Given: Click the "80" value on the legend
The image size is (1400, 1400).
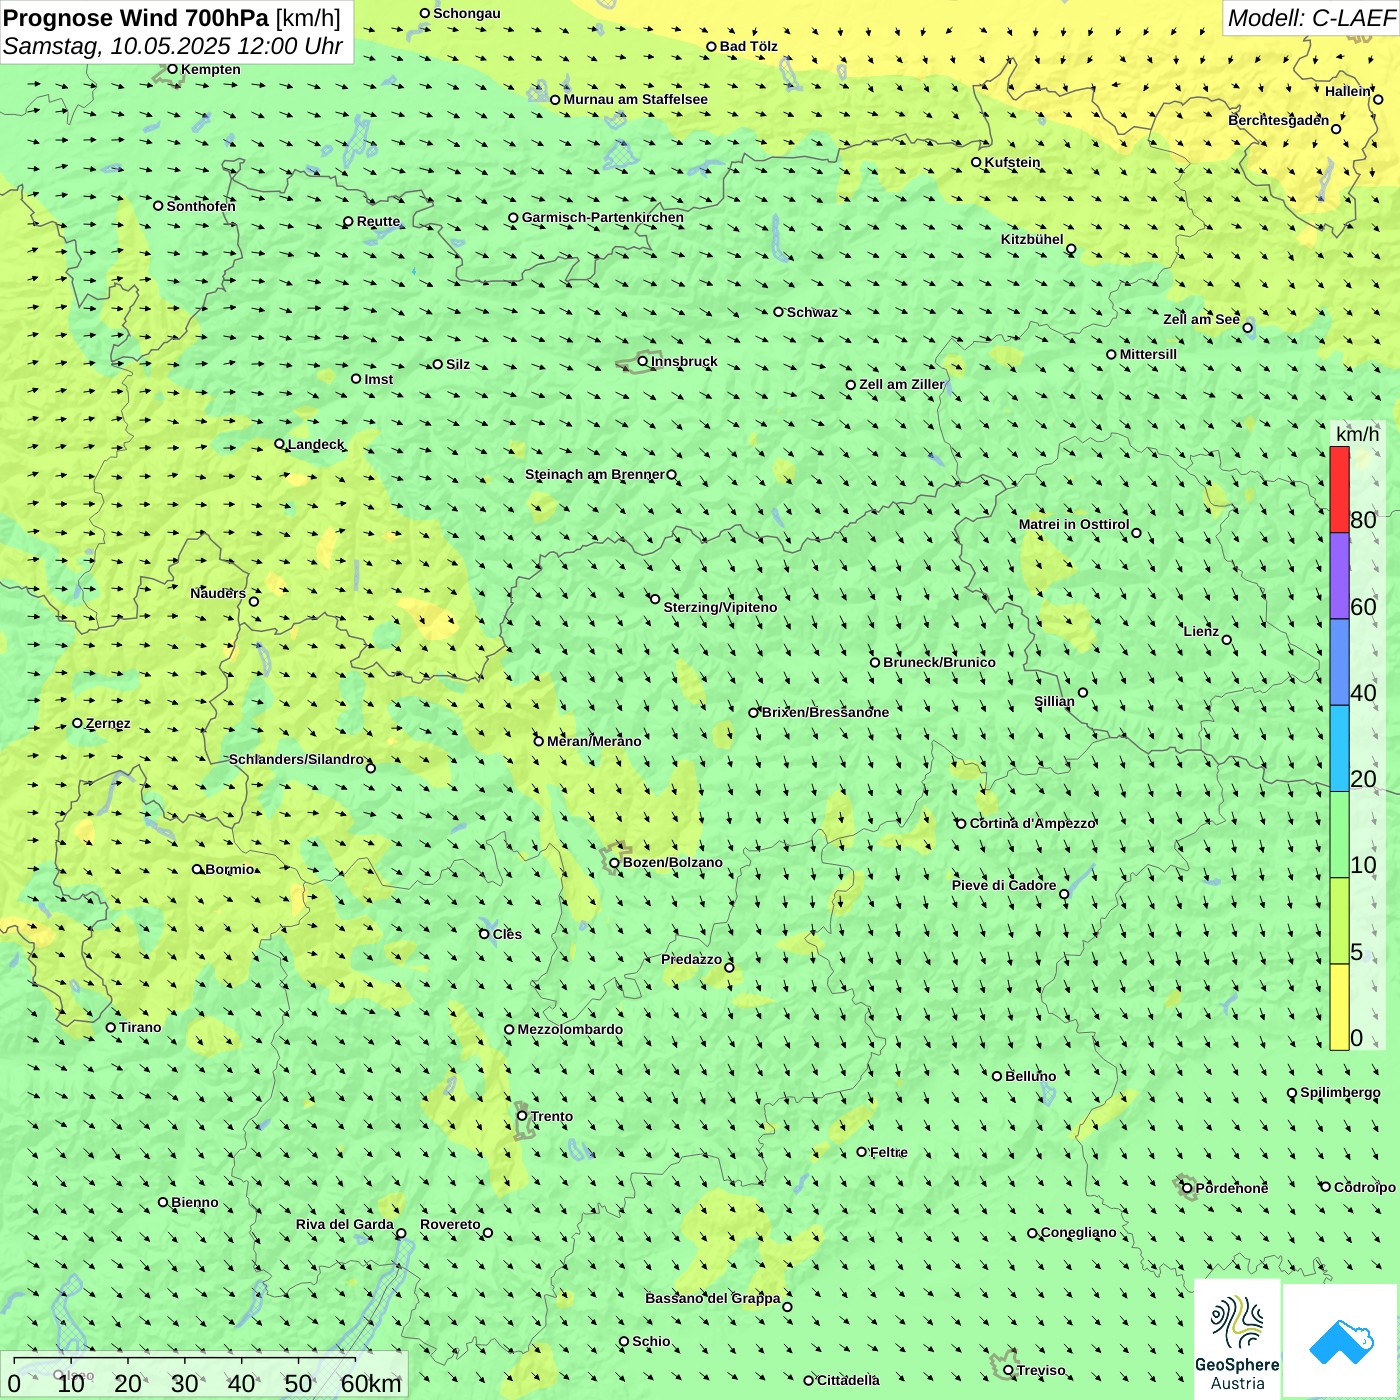Looking at the screenshot, I should [1363, 520].
